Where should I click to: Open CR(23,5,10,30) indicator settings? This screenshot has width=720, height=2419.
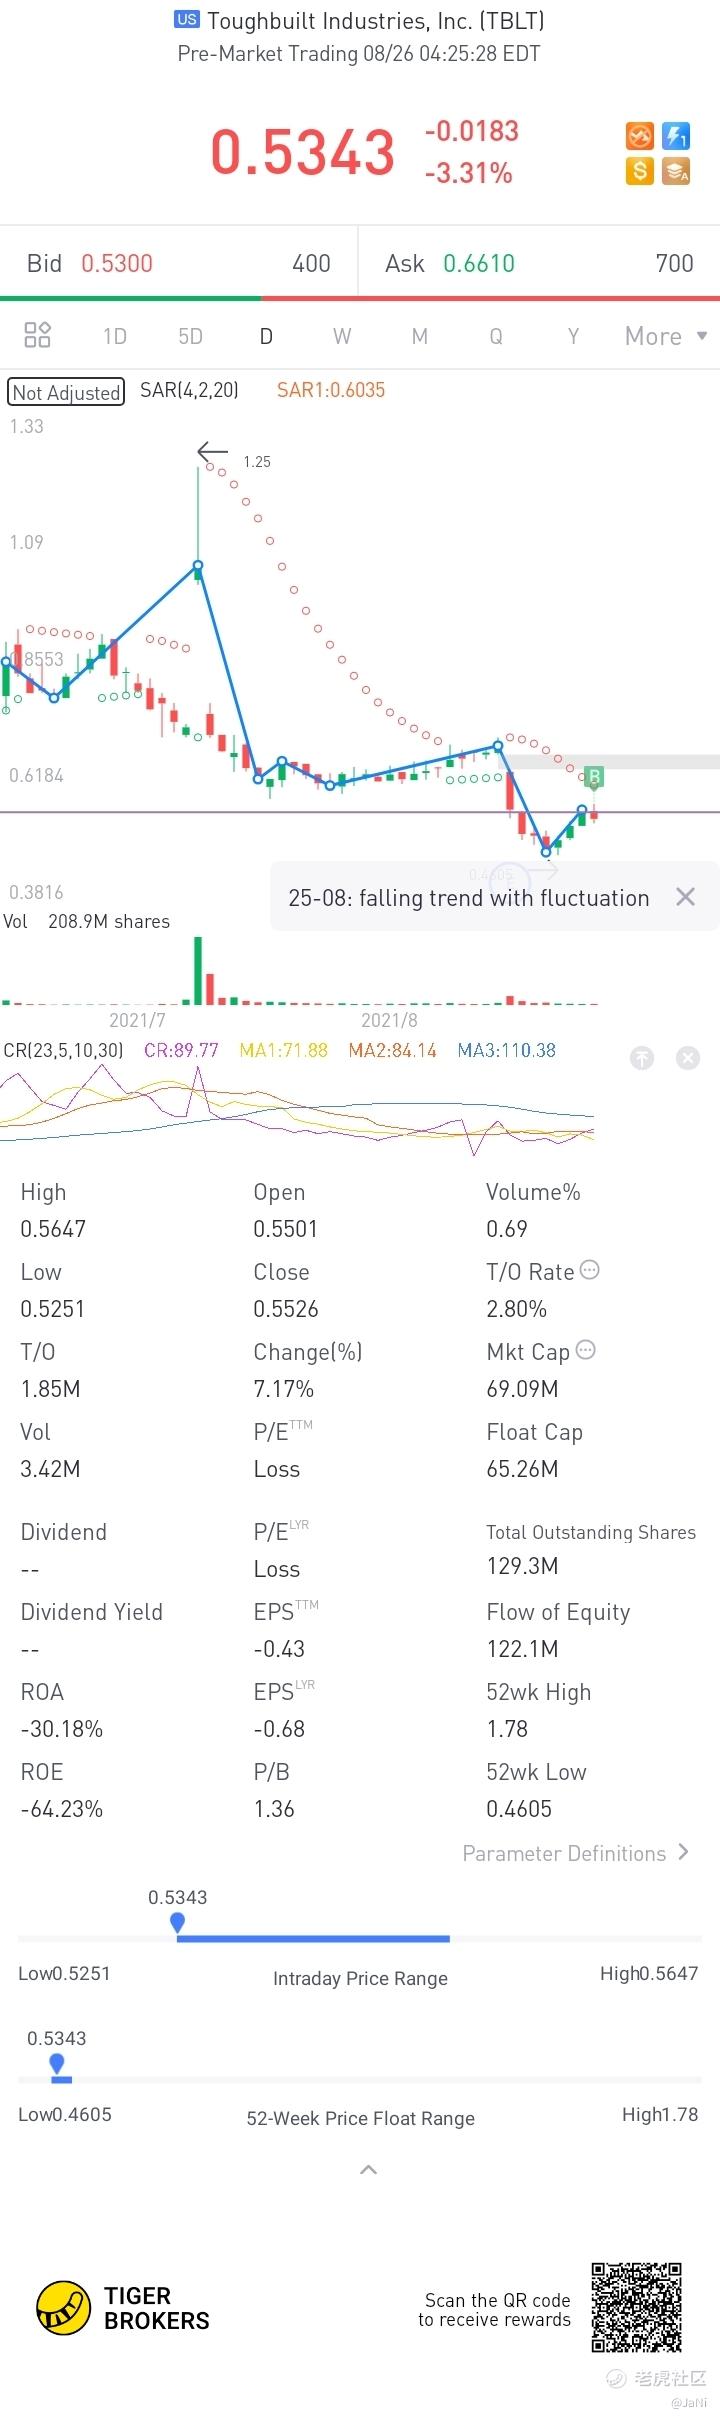click(x=64, y=1050)
